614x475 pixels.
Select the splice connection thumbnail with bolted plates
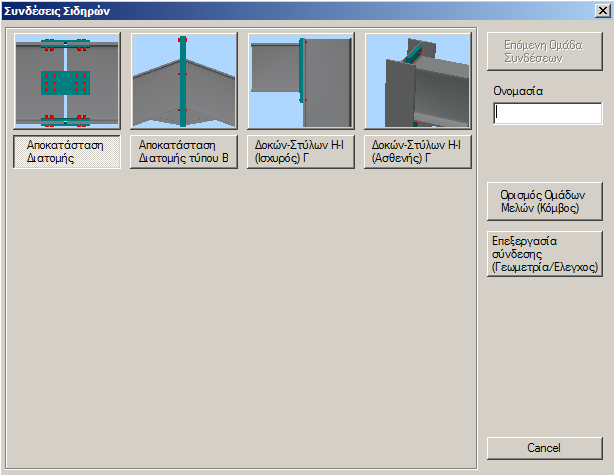tap(67, 81)
